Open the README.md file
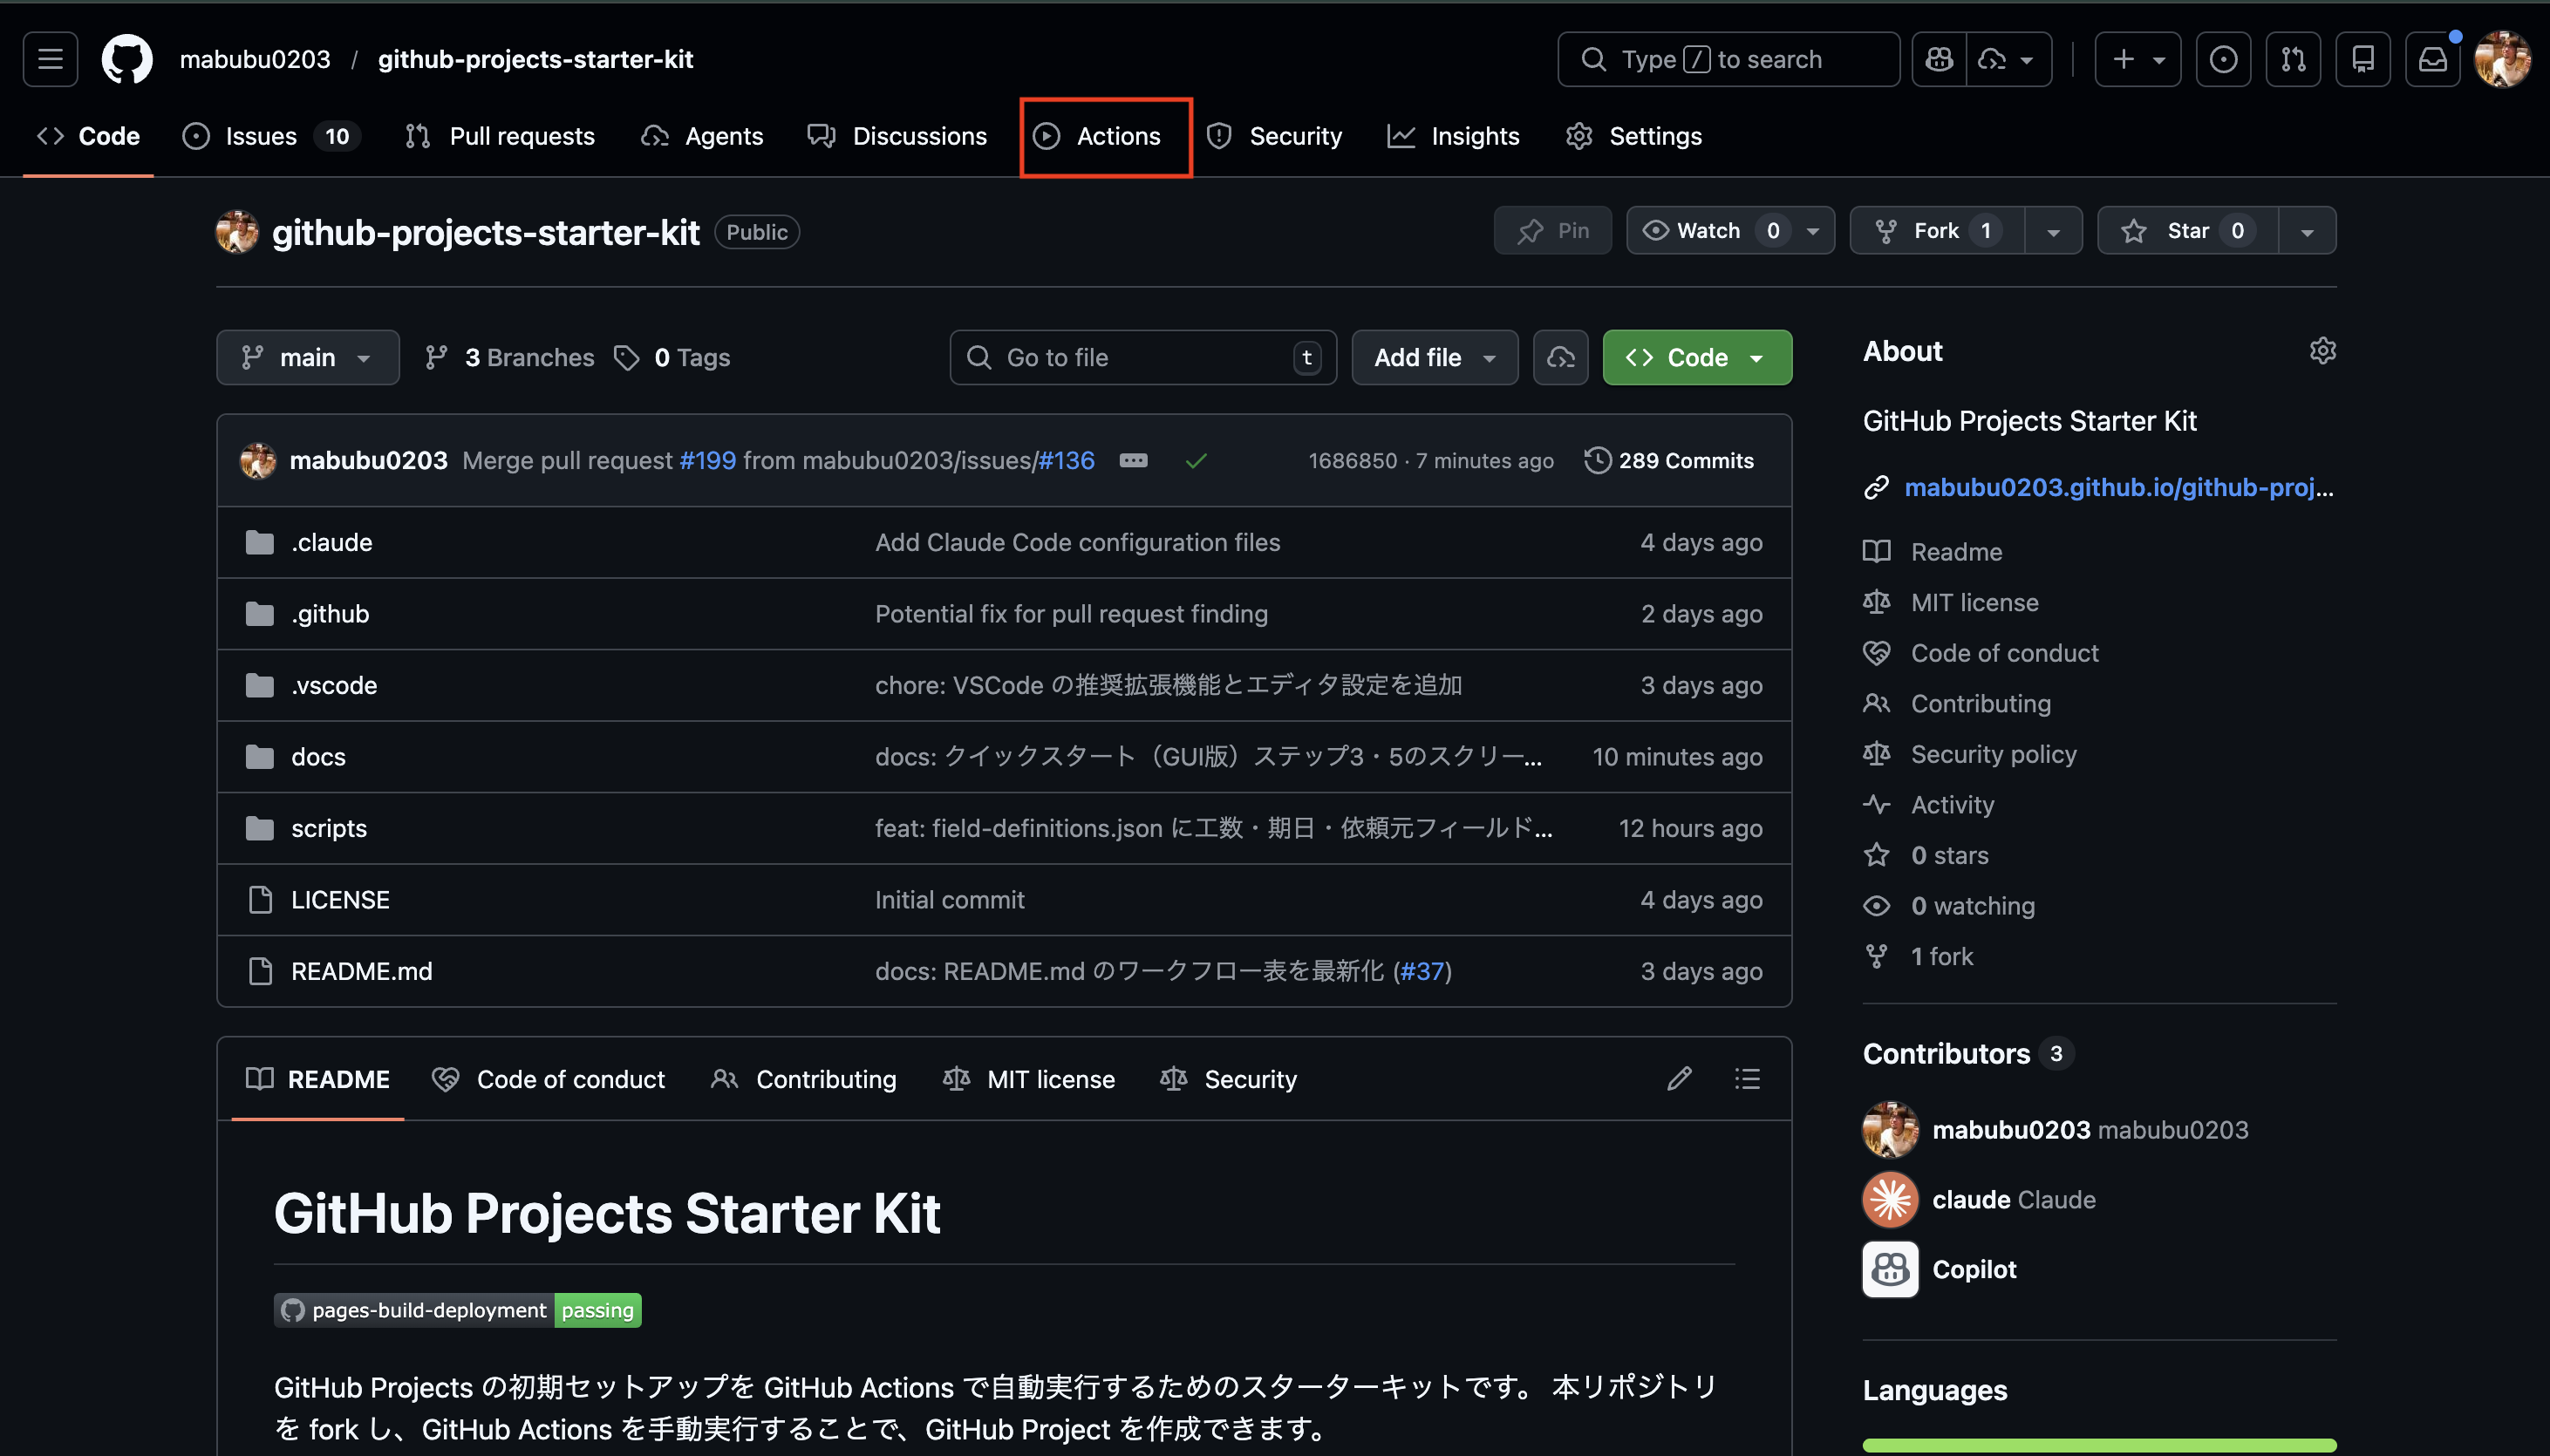Screen dimensions: 2550x1456 (361, 971)
